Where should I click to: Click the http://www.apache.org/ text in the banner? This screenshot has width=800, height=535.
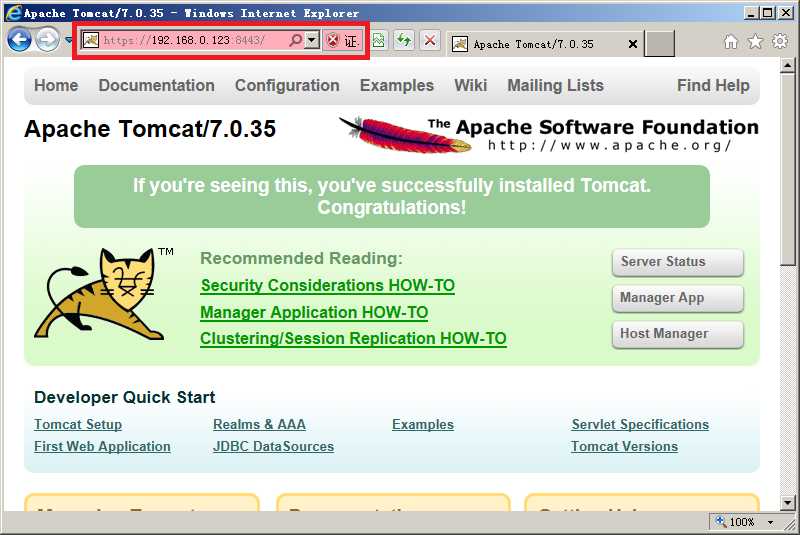pos(610,145)
